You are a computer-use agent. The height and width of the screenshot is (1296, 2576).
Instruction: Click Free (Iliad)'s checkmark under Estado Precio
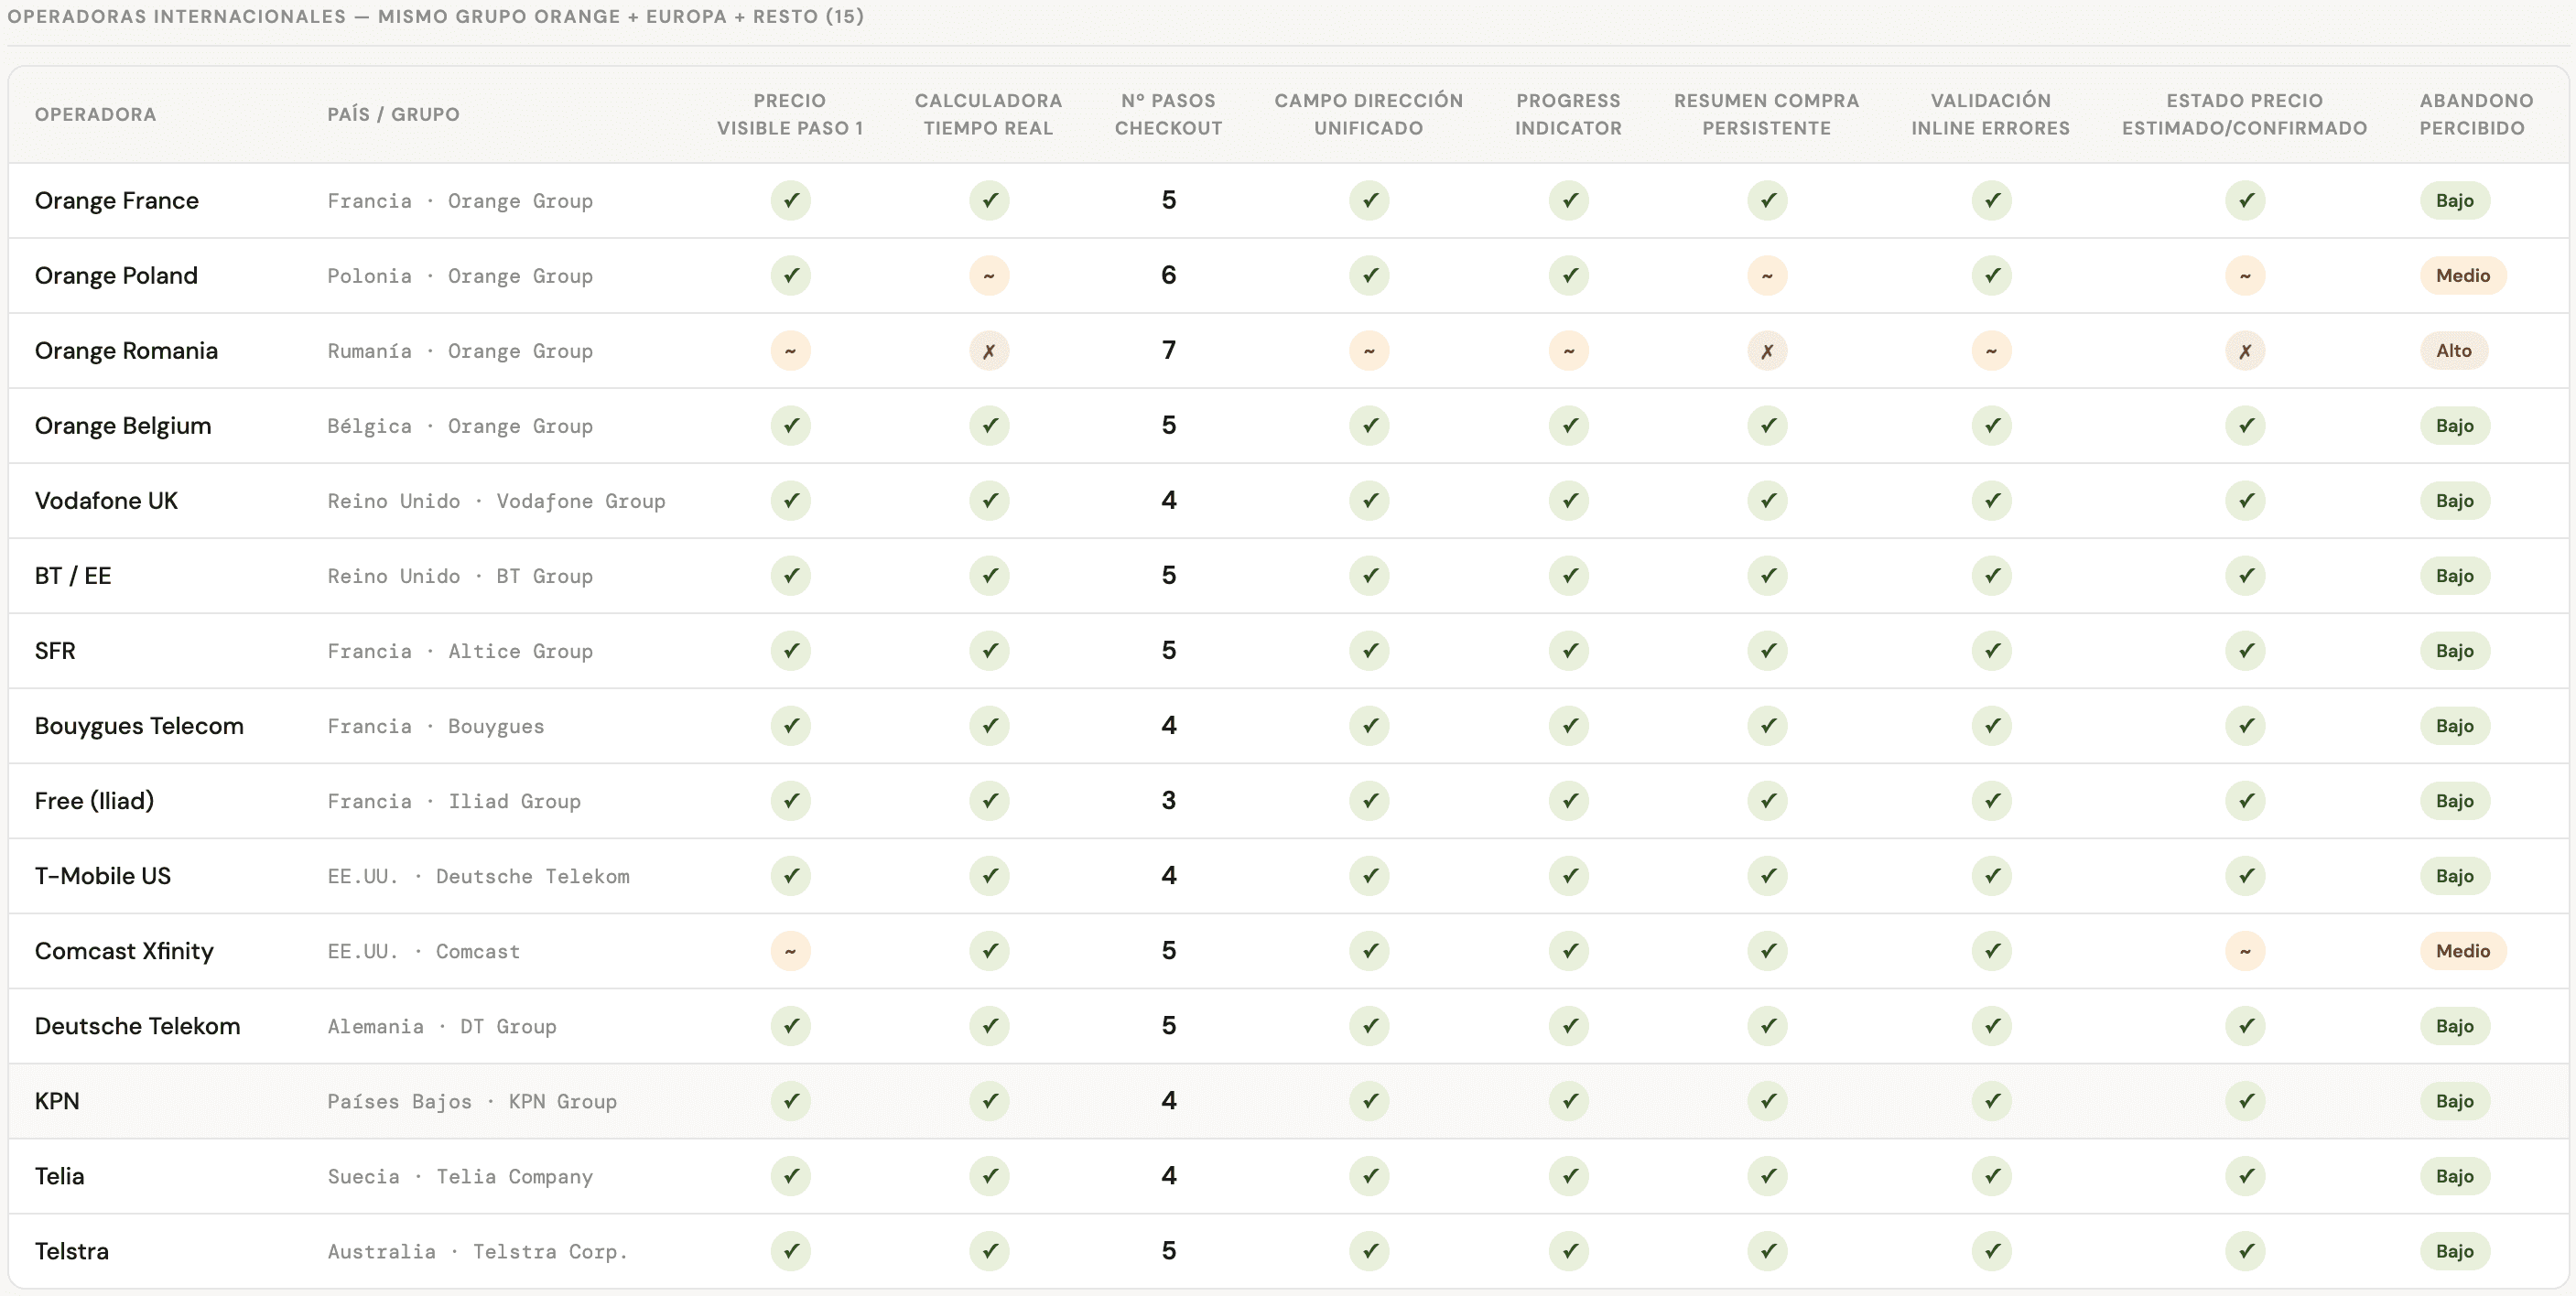click(2245, 800)
